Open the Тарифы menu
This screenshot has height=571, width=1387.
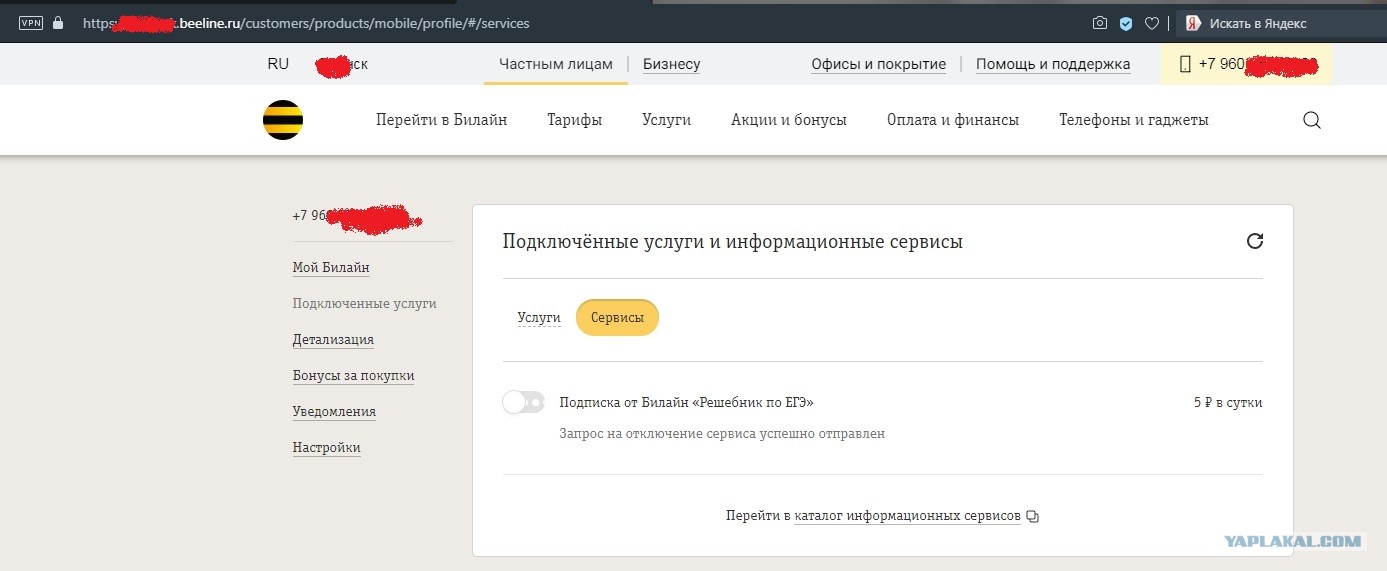575,120
